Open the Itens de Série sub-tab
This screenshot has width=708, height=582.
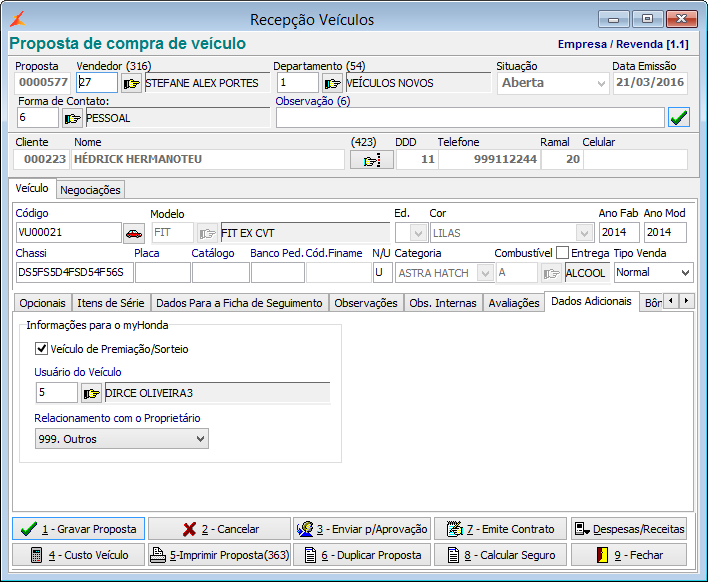[x=111, y=303]
